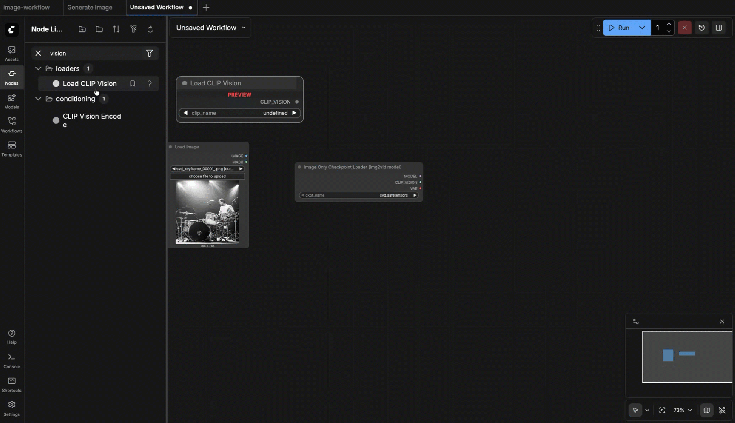The width and height of the screenshot is (735, 423).
Task: Click the Run button
Action: point(618,28)
